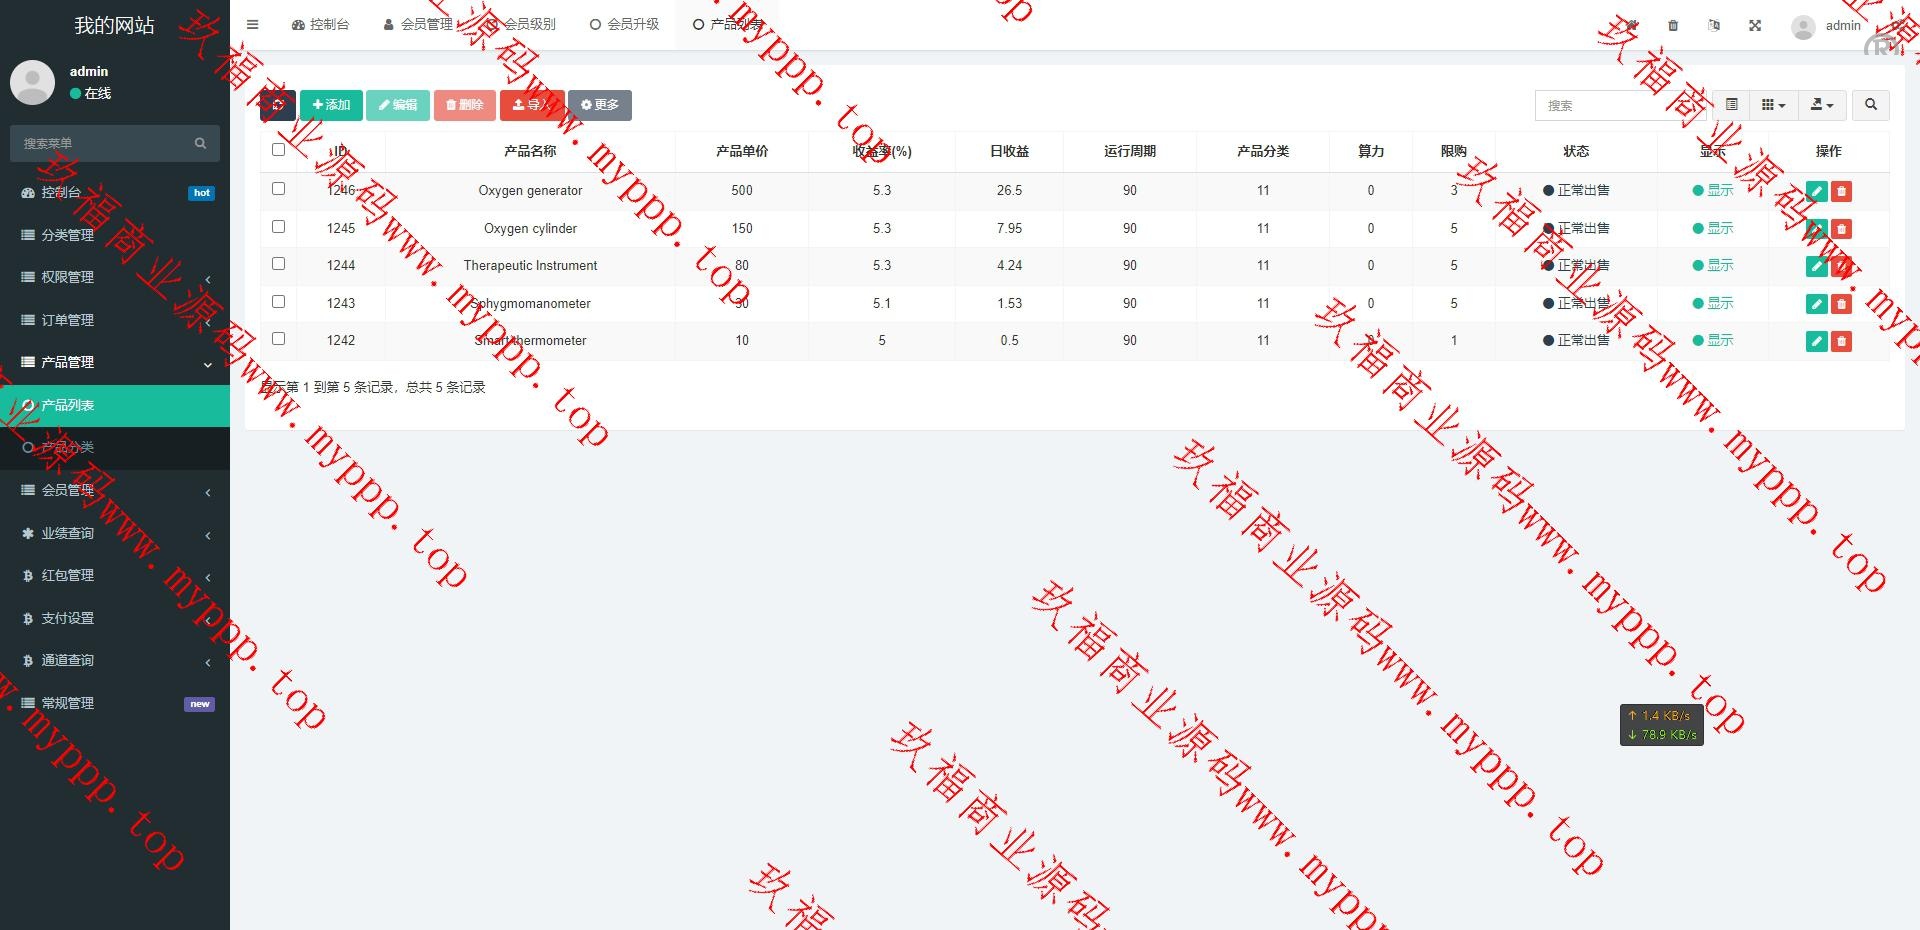Click the refresh table button
The image size is (1920, 930).
coord(277,105)
